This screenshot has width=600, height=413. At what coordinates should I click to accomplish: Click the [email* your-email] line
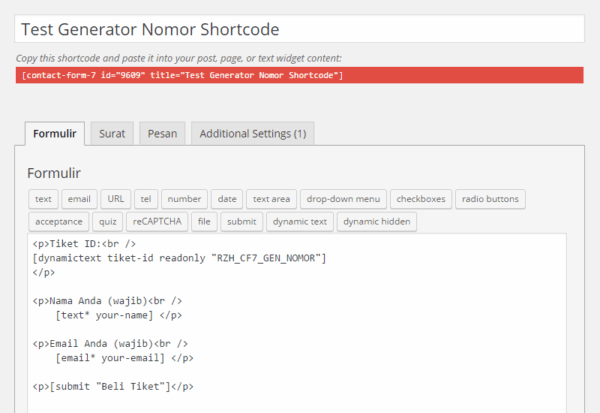pyautogui.click(x=124, y=358)
